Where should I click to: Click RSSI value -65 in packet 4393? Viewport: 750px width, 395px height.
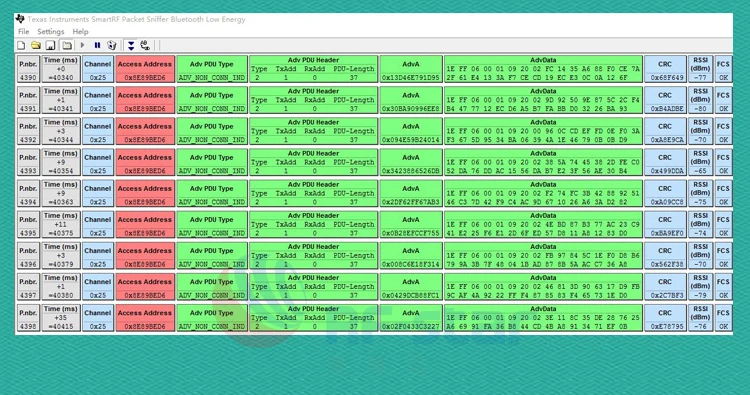tap(700, 171)
